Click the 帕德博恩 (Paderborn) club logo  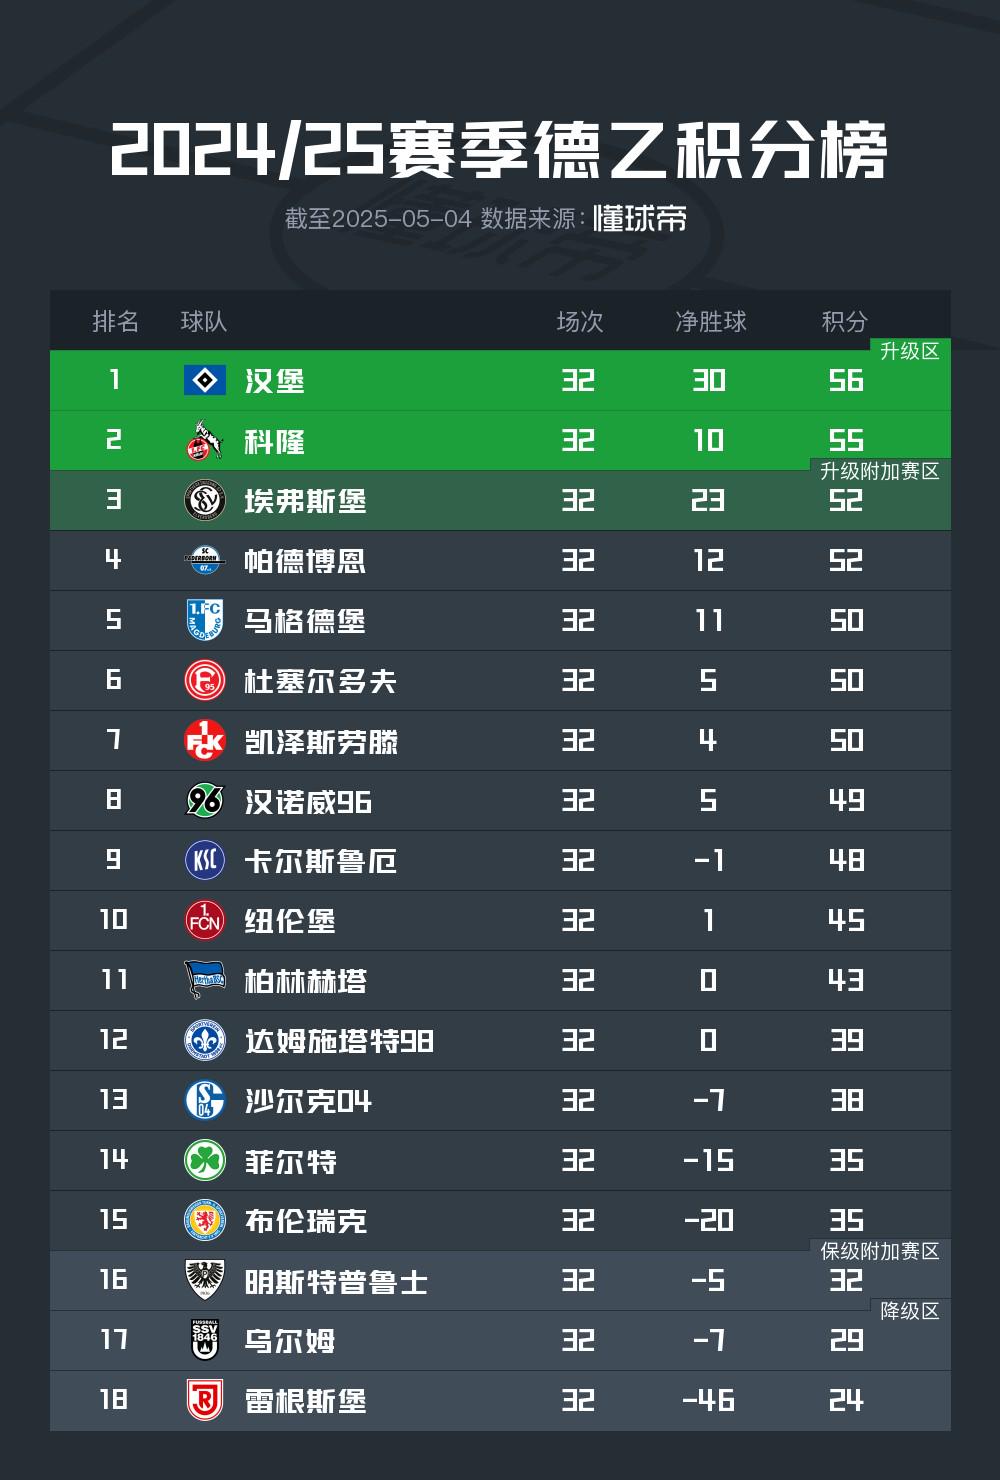[x=205, y=560]
